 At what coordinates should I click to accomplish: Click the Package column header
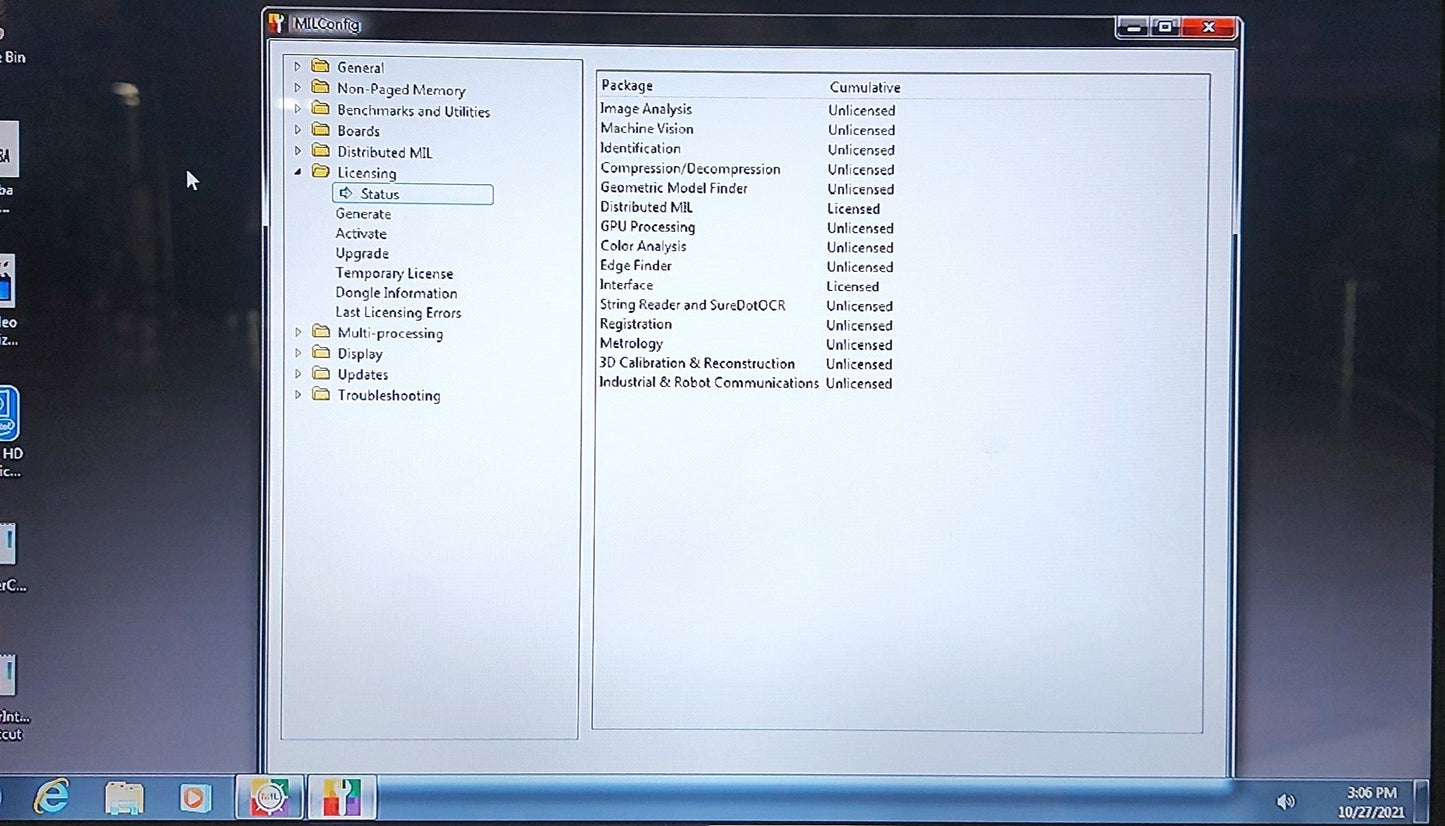[x=627, y=86]
